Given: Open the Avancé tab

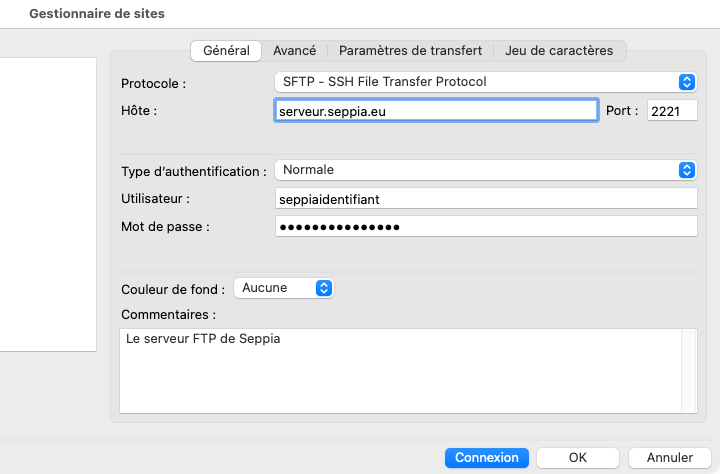Looking at the screenshot, I should [294, 50].
